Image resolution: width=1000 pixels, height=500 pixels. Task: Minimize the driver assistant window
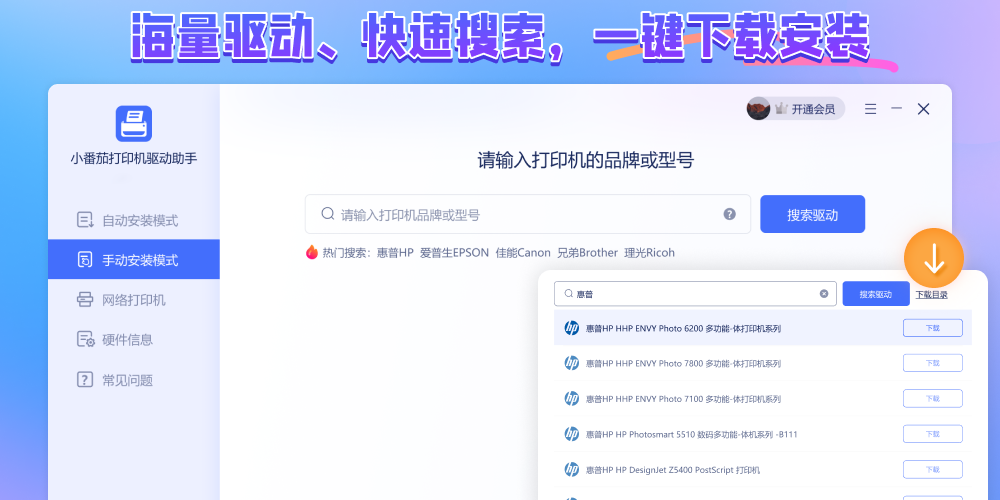897,108
